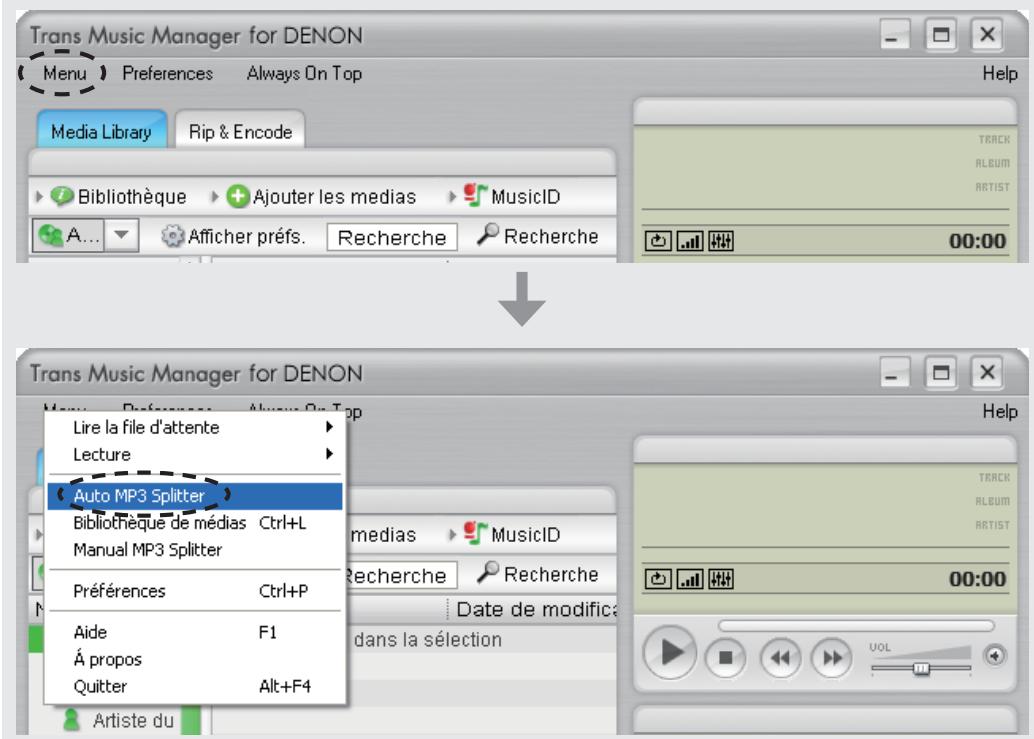Click Rewind button in lower window
Screen dimensions: 1034x739
781,657
